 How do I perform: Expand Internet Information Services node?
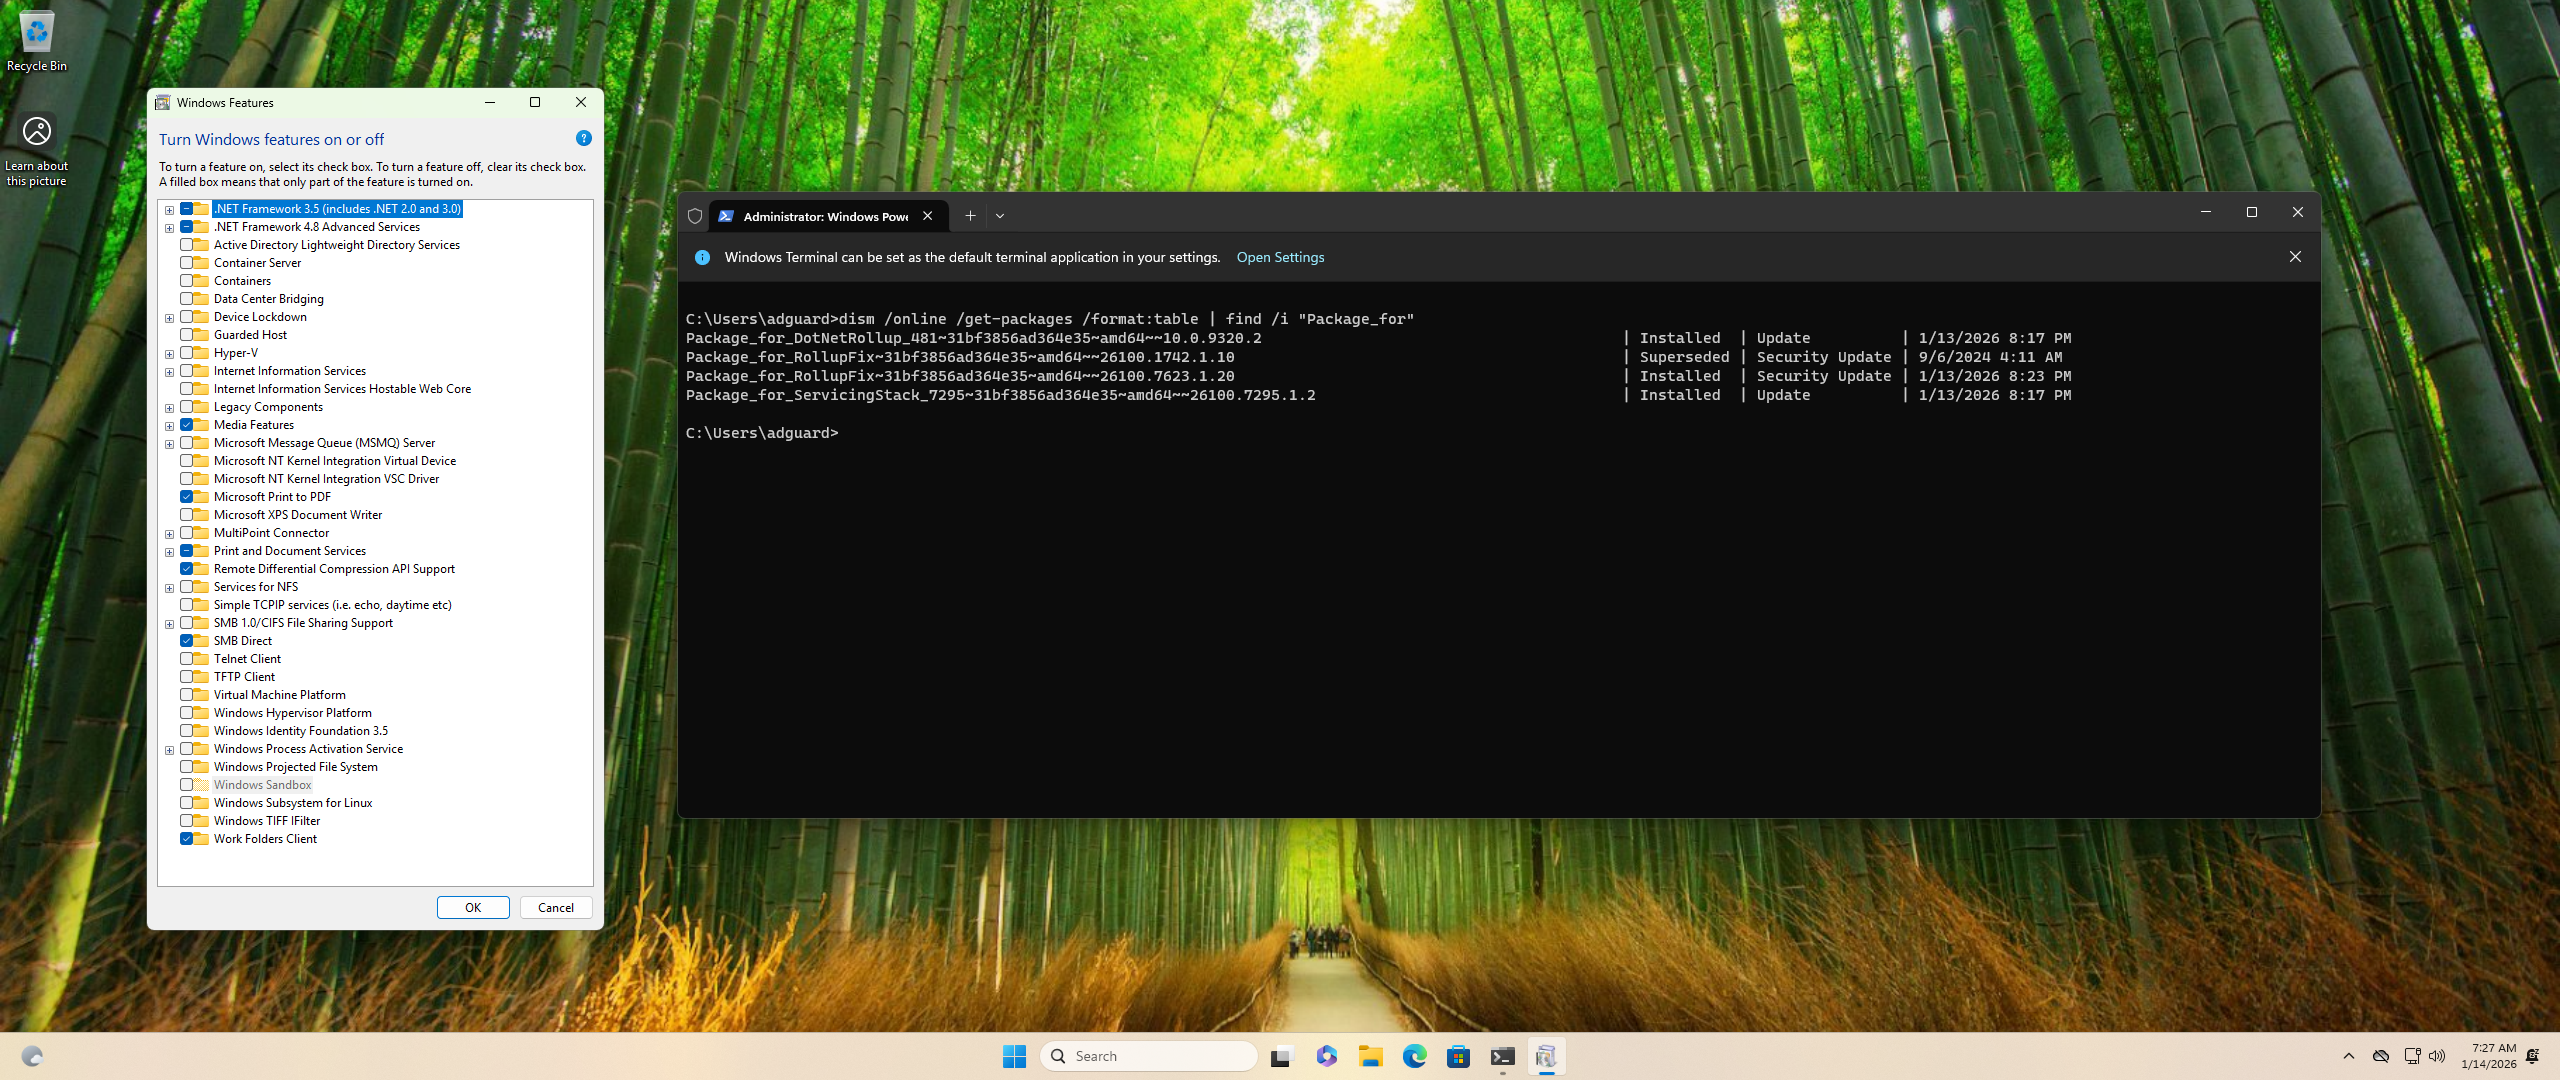(170, 372)
